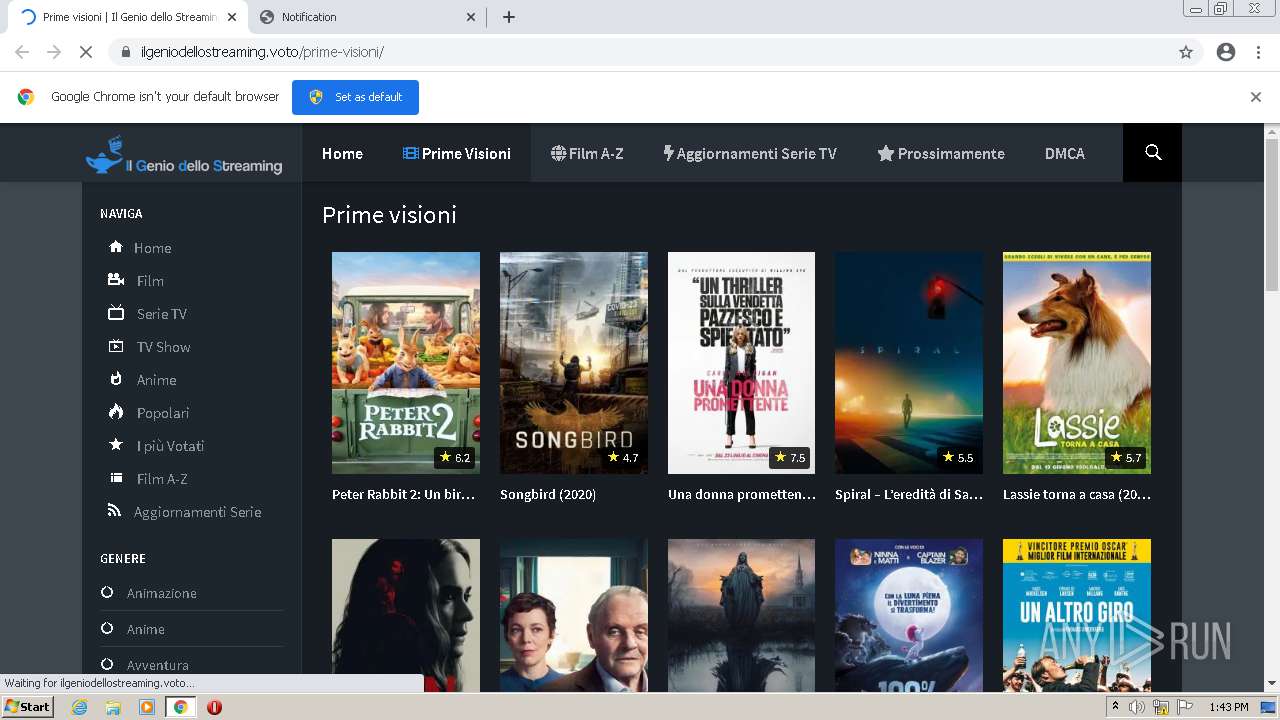This screenshot has width=1280, height=720.
Task: Click the Film A-Z list icon in sidebar
Action: tap(116, 478)
